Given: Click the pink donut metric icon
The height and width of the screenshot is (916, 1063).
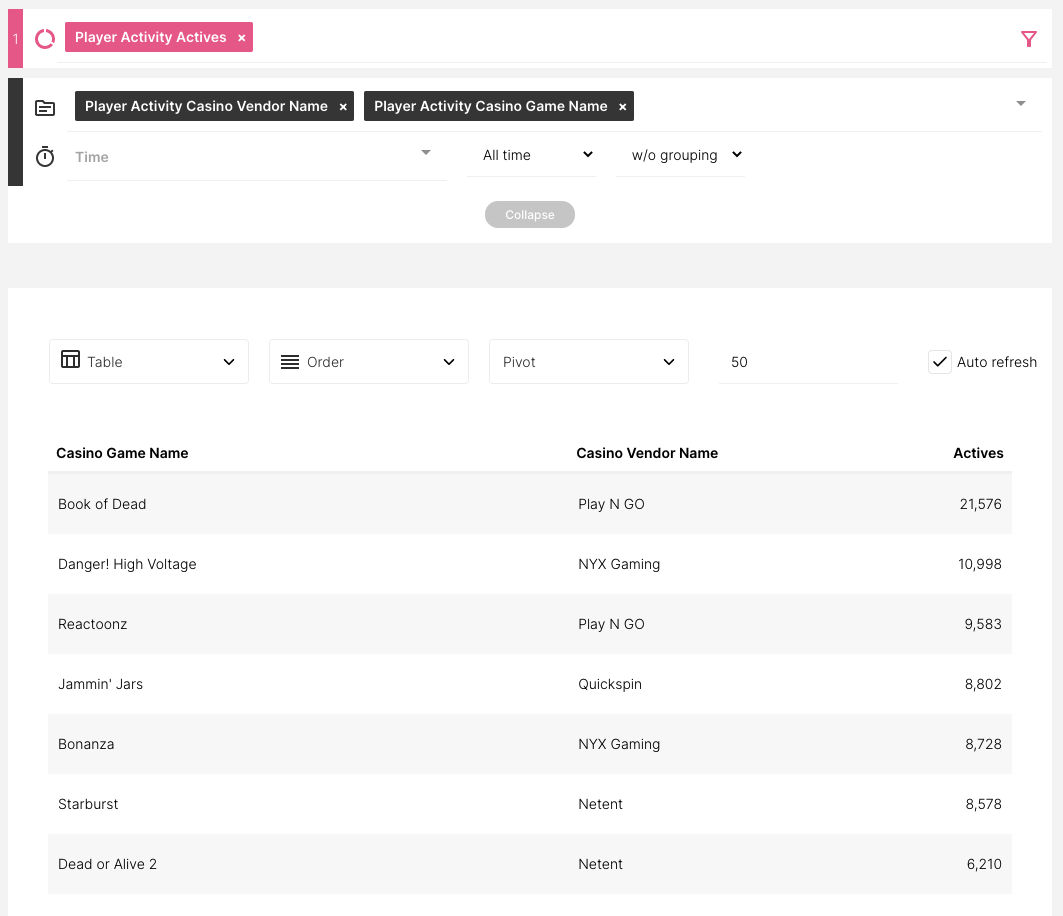Looking at the screenshot, I should point(45,39).
